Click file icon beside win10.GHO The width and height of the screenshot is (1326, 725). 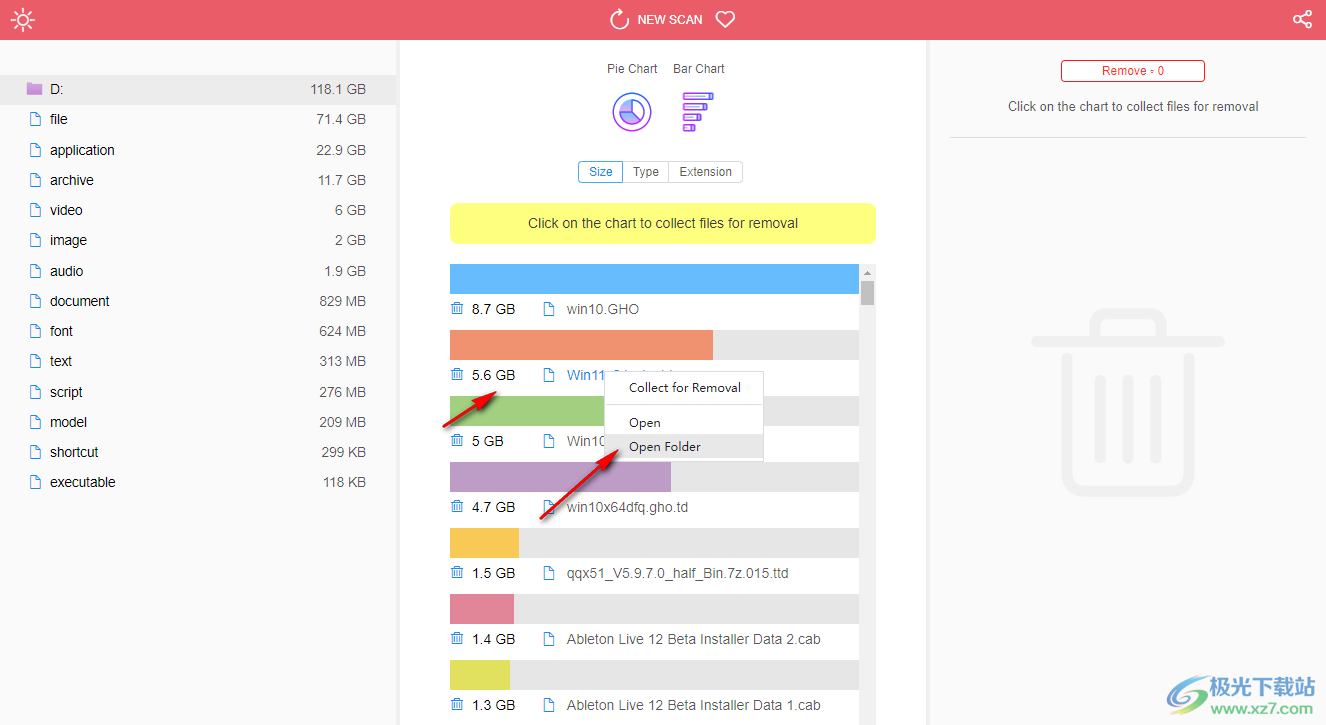548,309
